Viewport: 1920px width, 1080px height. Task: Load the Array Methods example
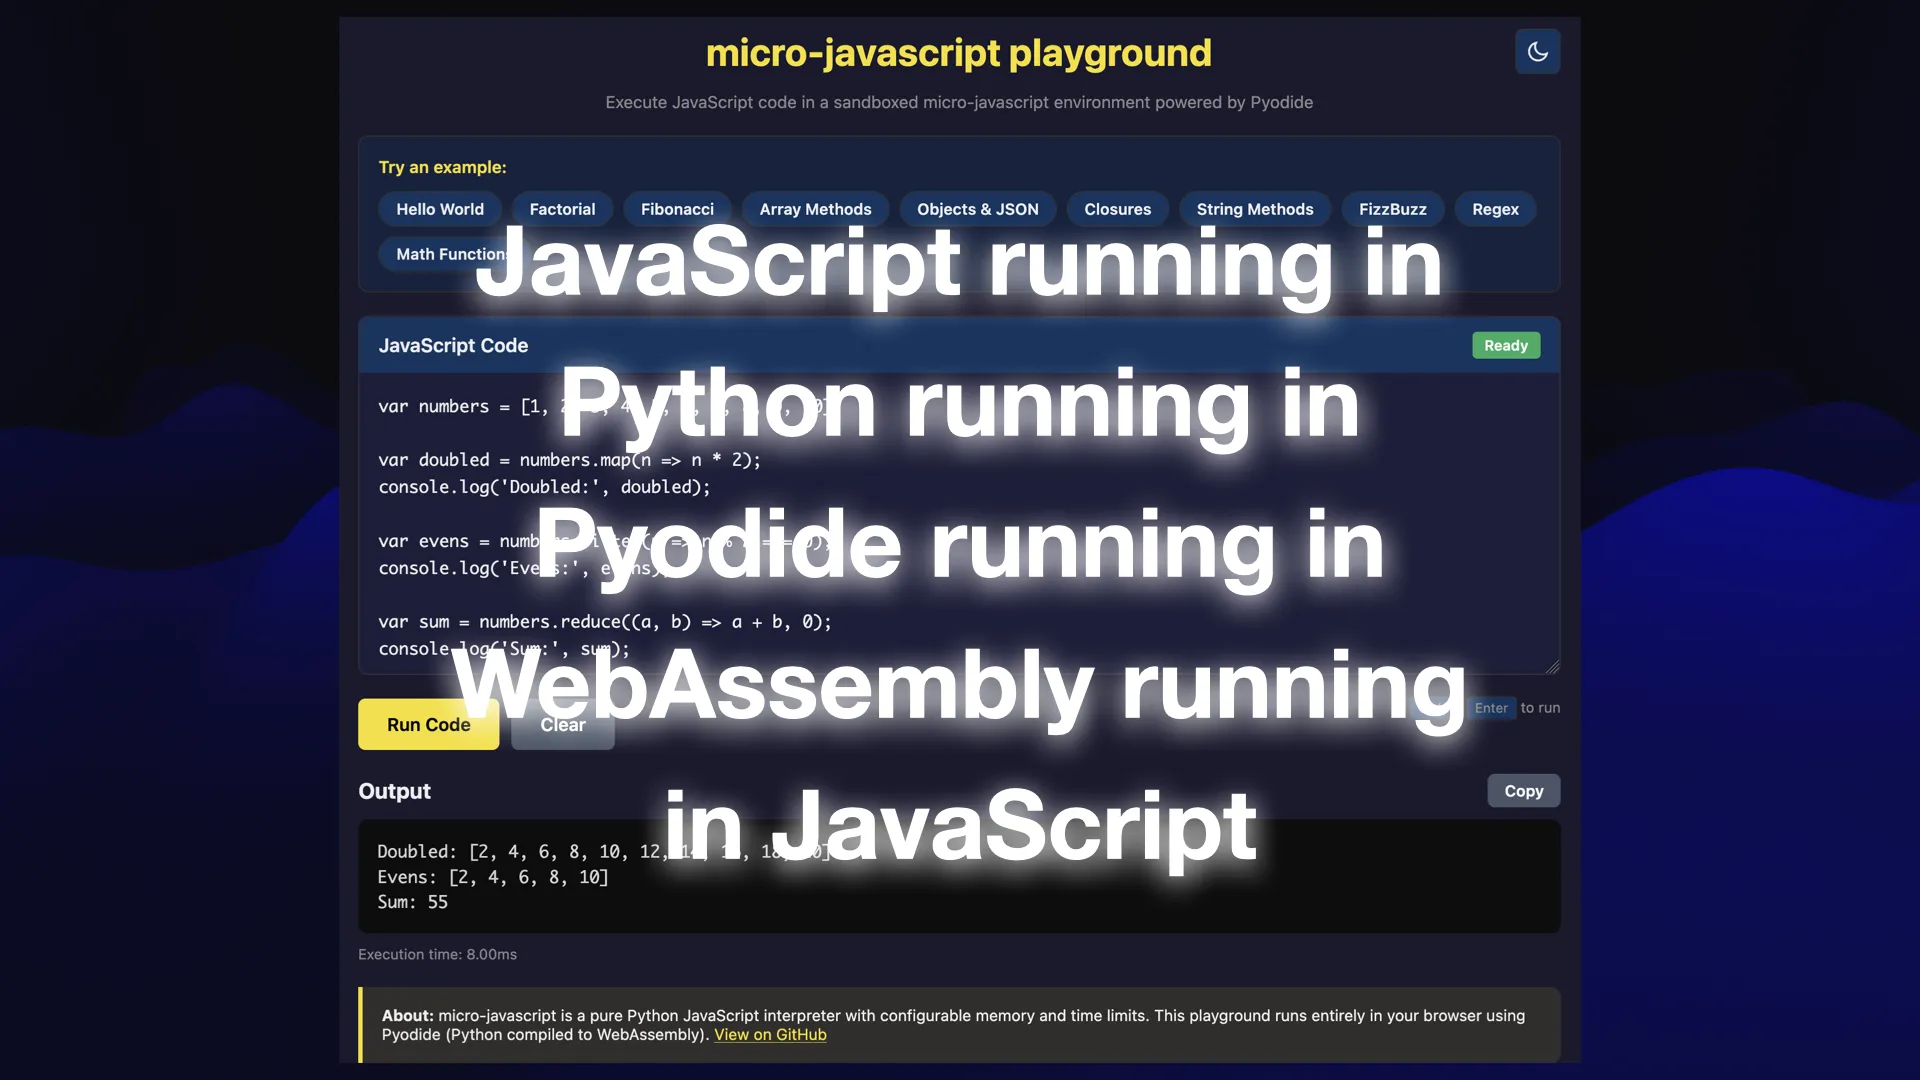point(815,209)
